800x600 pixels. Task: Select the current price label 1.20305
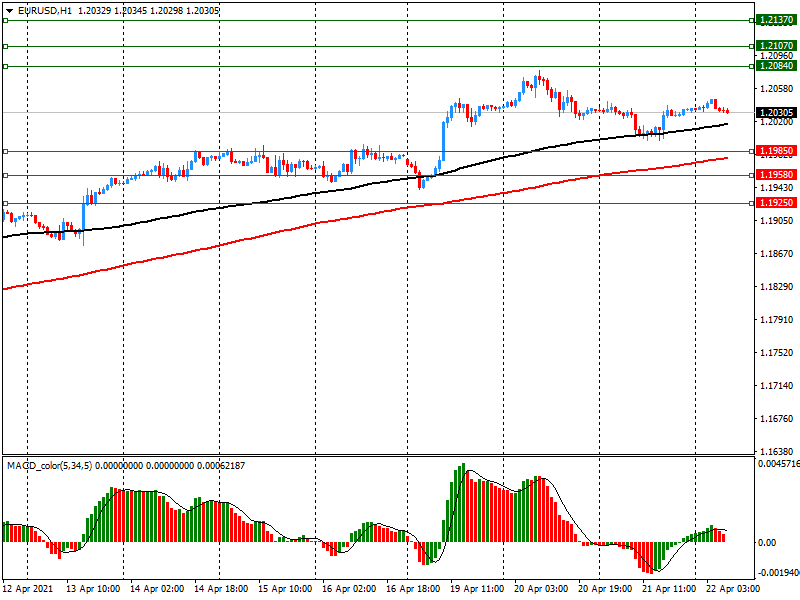pyautogui.click(x=776, y=113)
